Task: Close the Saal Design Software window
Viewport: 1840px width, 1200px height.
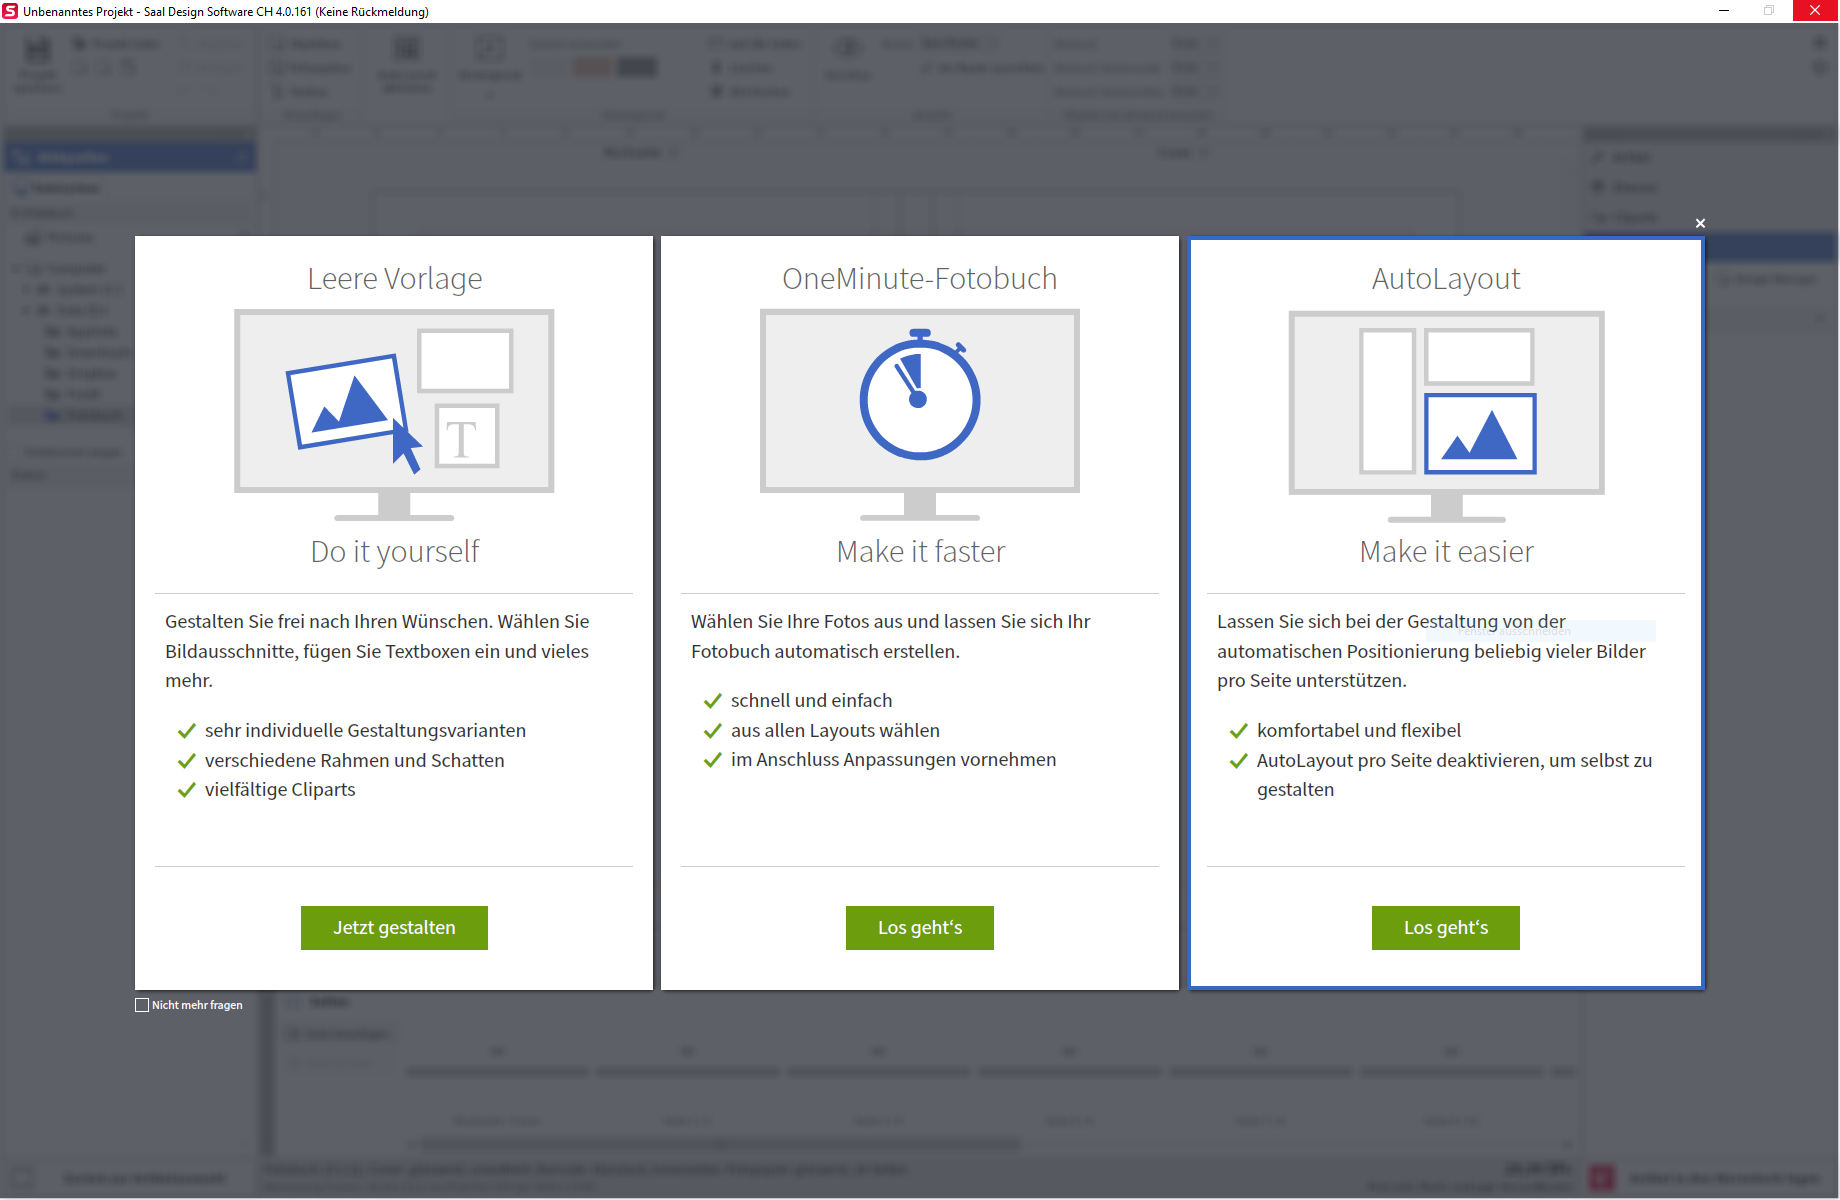Action: [x=1815, y=11]
